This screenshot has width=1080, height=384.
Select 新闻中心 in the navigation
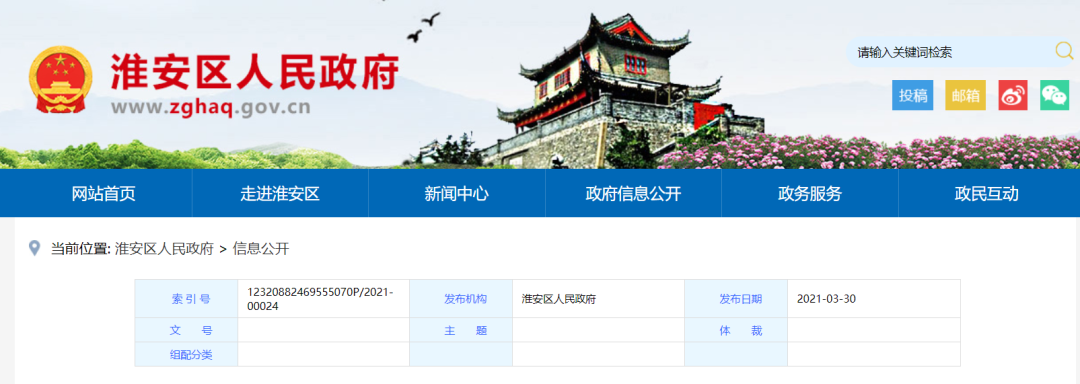(x=457, y=193)
